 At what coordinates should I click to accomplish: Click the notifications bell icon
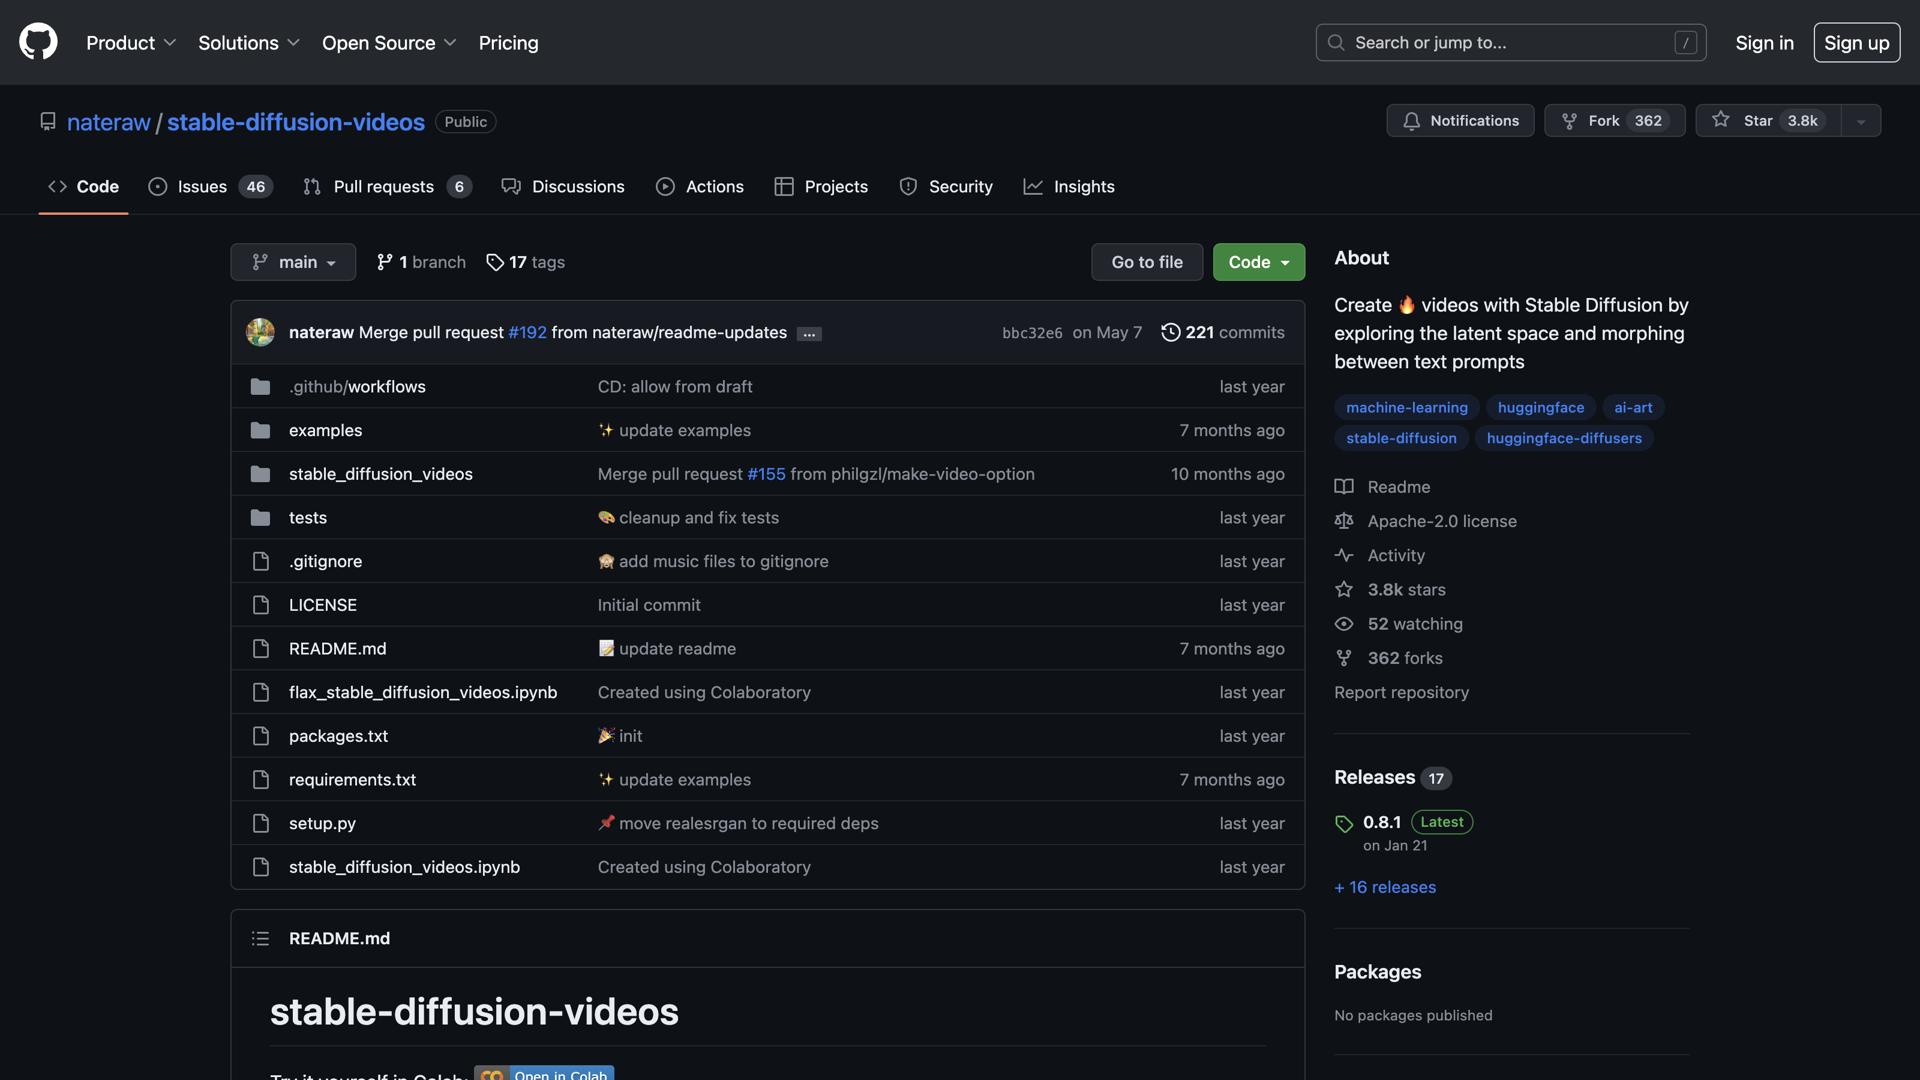(x=1411, y=120)
